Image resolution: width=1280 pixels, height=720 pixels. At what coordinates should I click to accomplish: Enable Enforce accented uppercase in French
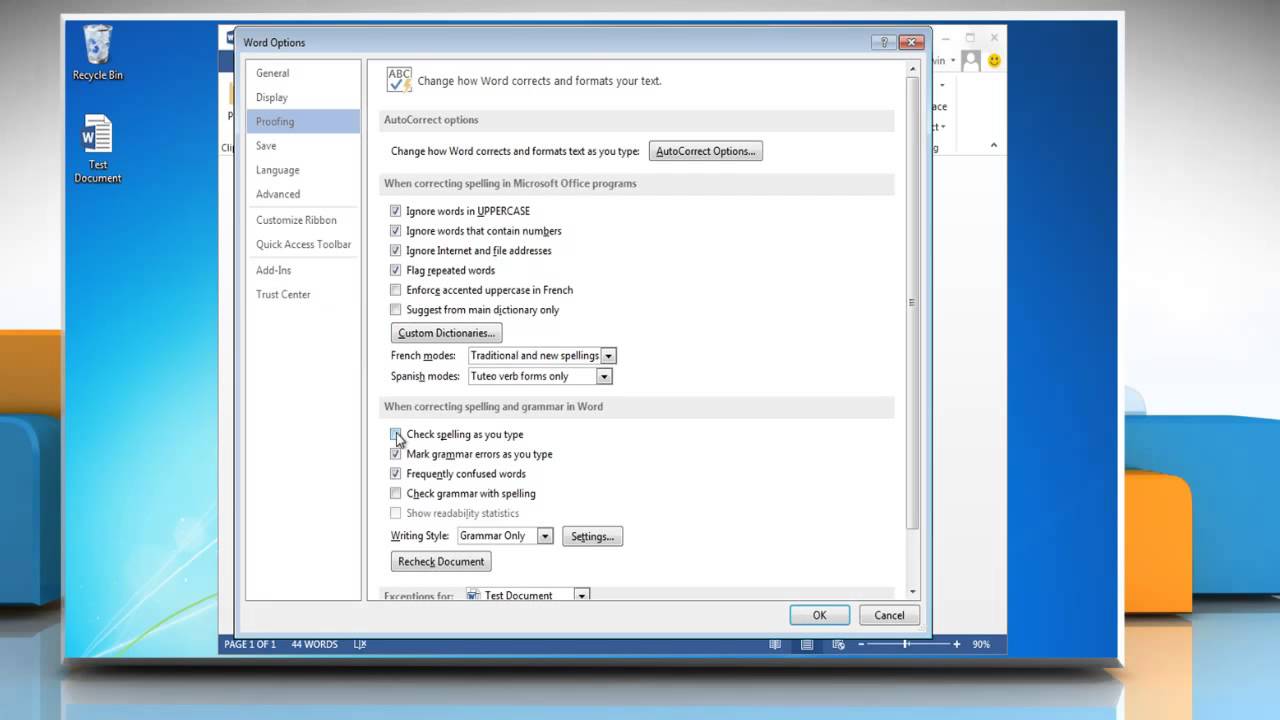(396, 290)
